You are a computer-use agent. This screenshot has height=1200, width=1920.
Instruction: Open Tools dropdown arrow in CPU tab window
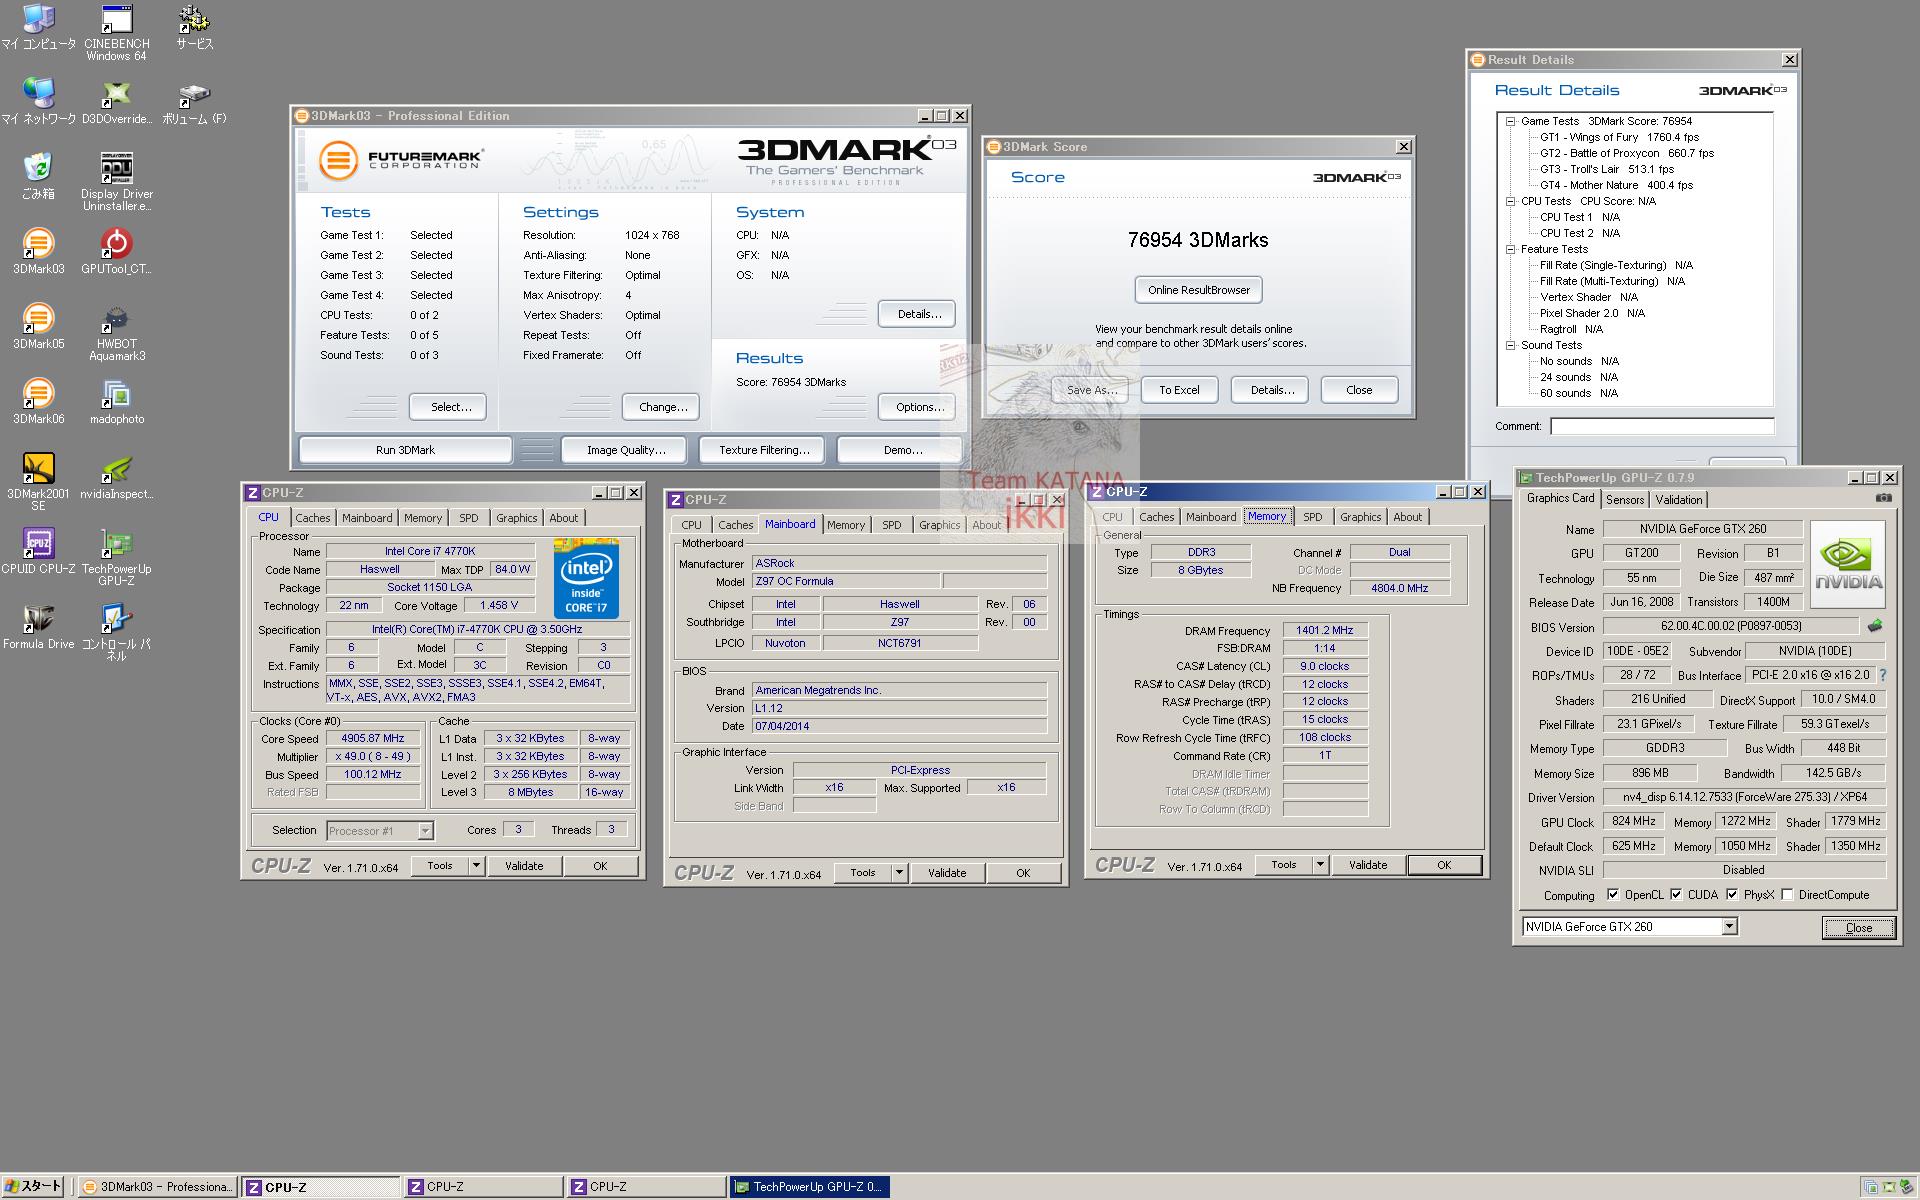pos(476,866)
